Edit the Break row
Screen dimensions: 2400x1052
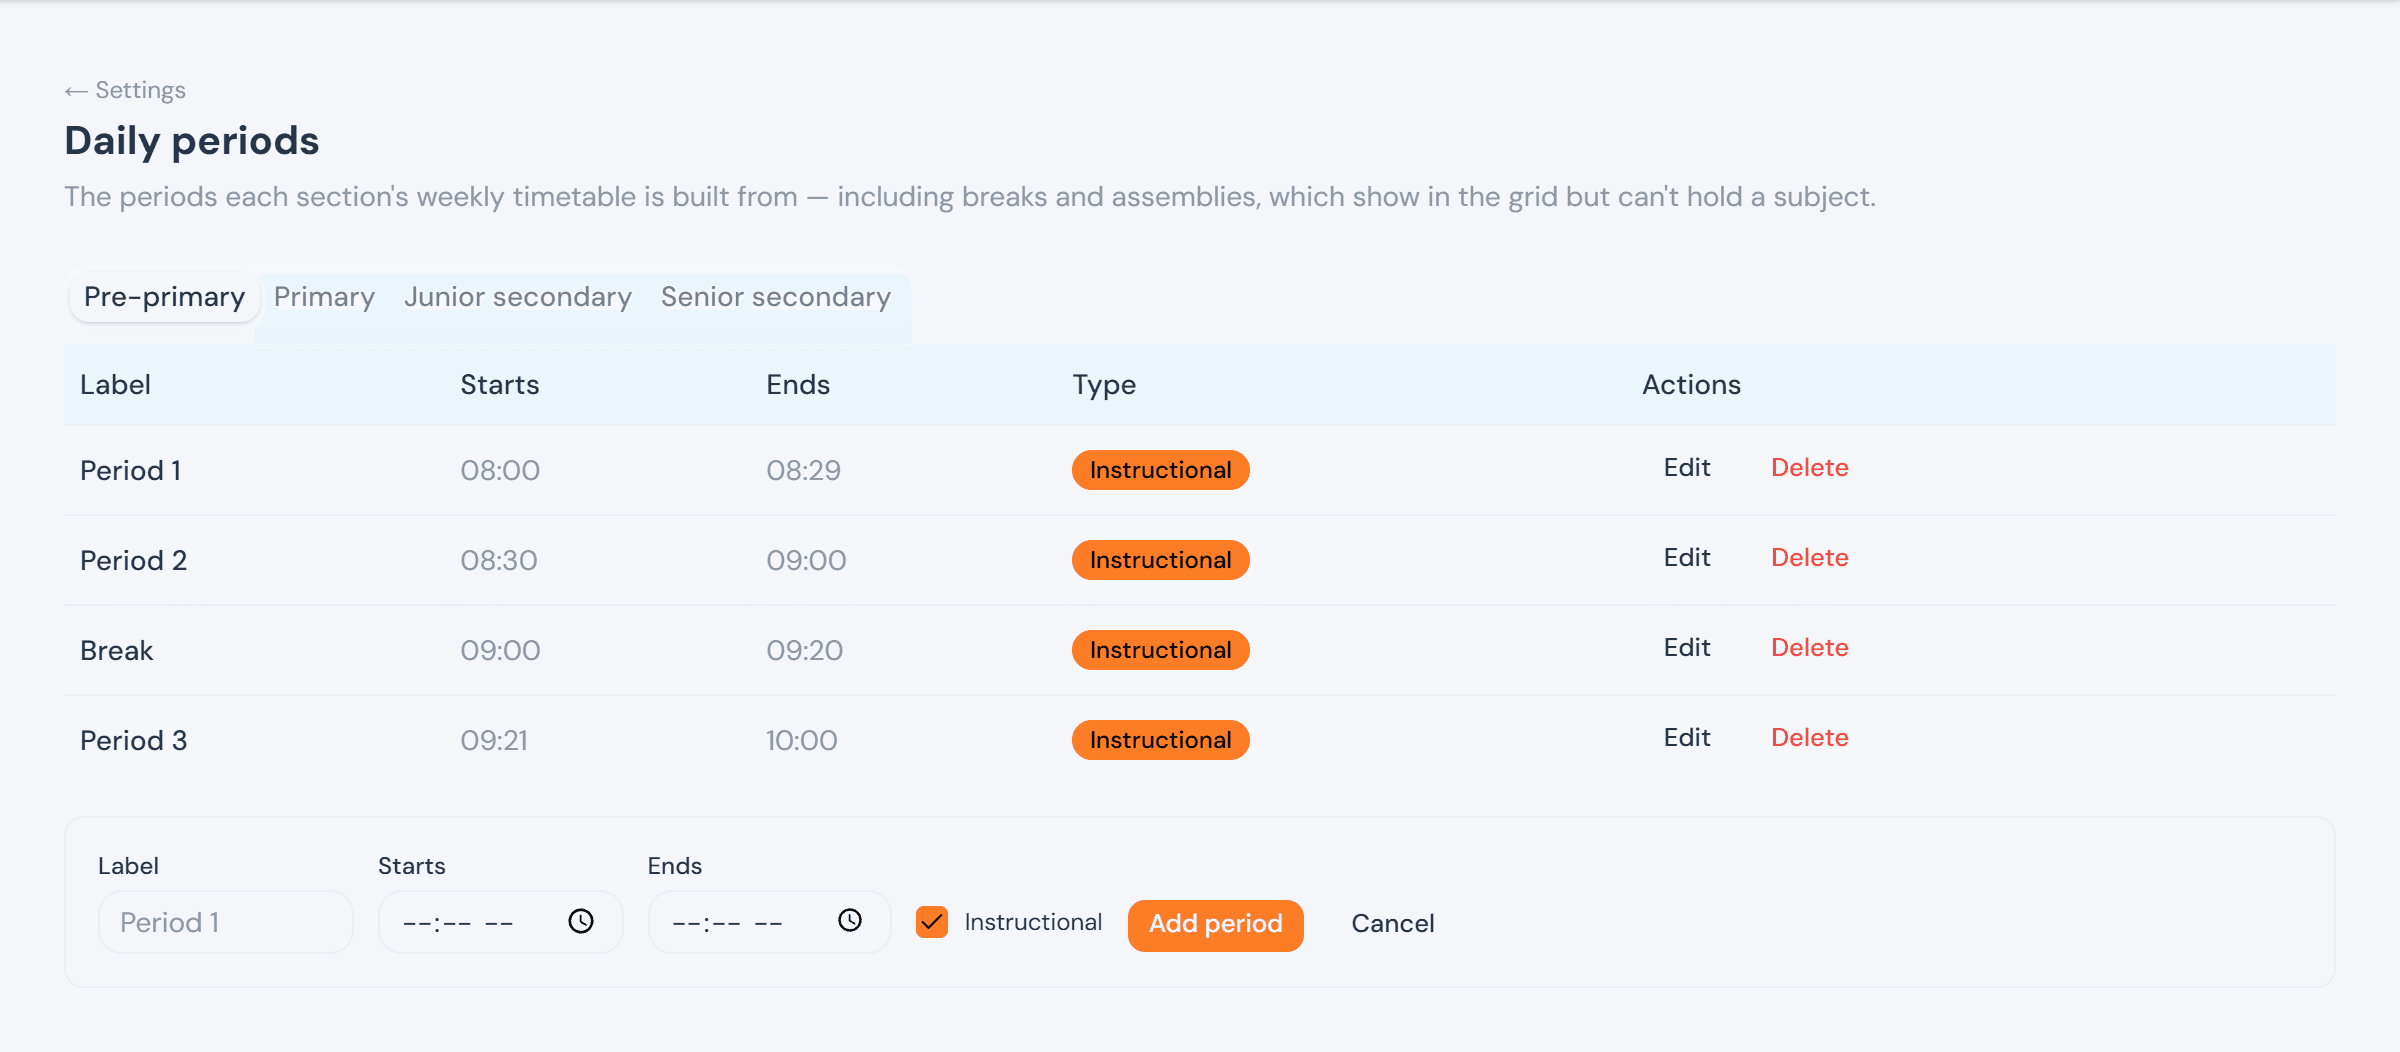tap(1687, 648)
